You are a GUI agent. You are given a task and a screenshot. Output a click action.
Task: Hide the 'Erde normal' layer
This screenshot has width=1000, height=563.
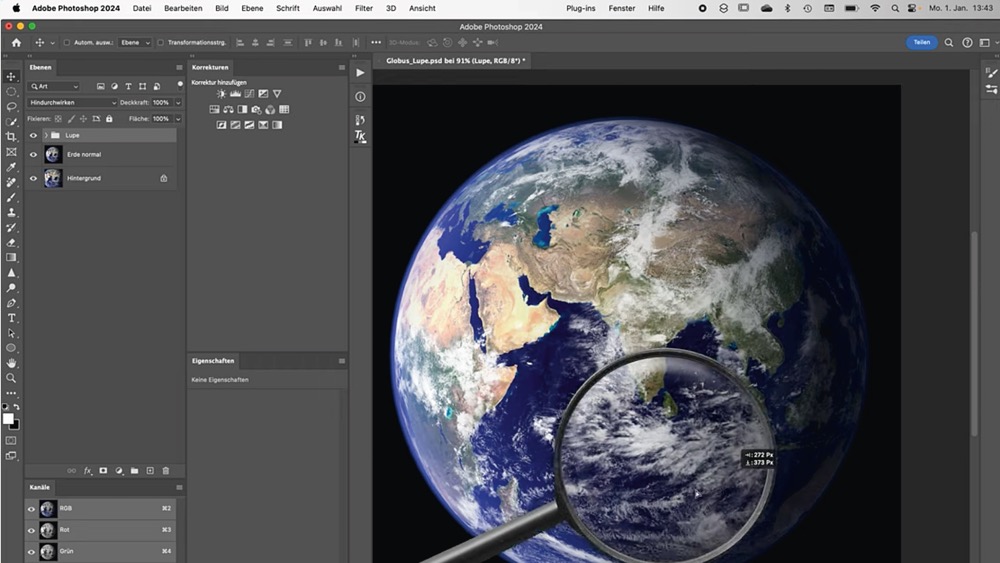coord(33,155)
